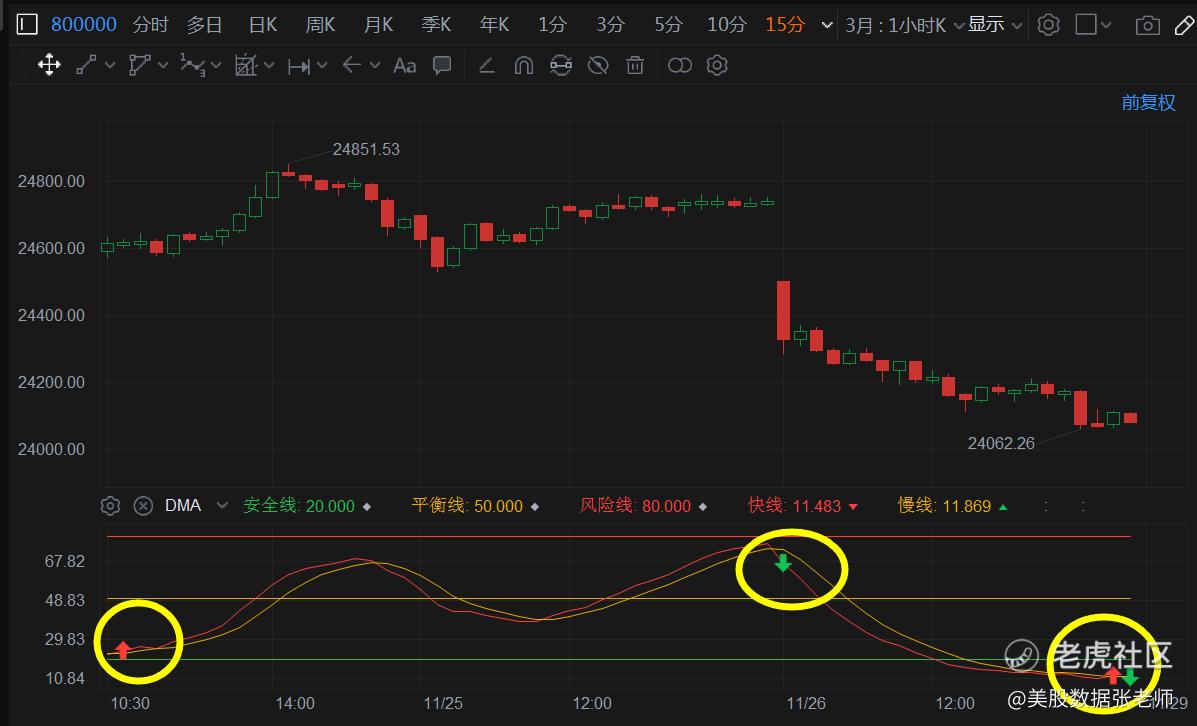Expand the arrow marker tool dropdown arrow
The height and width of the screenshot is (726, 1197).
pyautogui.click(x=375, y=66)
